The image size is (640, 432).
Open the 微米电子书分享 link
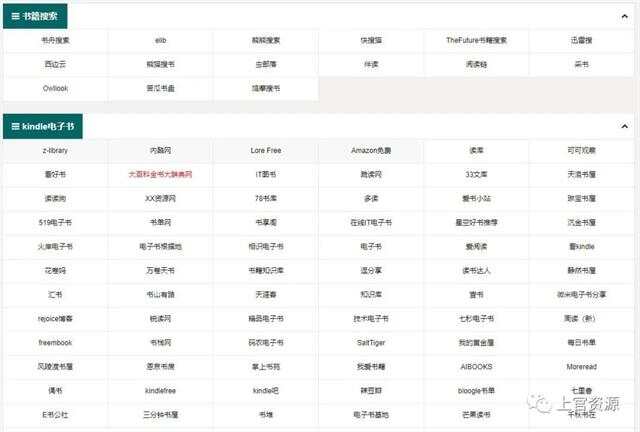[x=582, y=295]
